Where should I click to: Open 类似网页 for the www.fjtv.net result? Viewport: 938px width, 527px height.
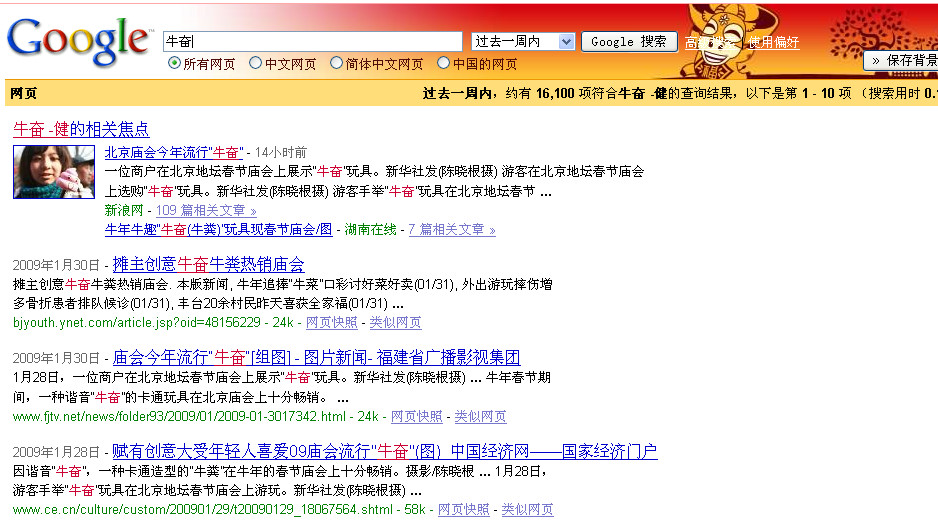point(480,417)
